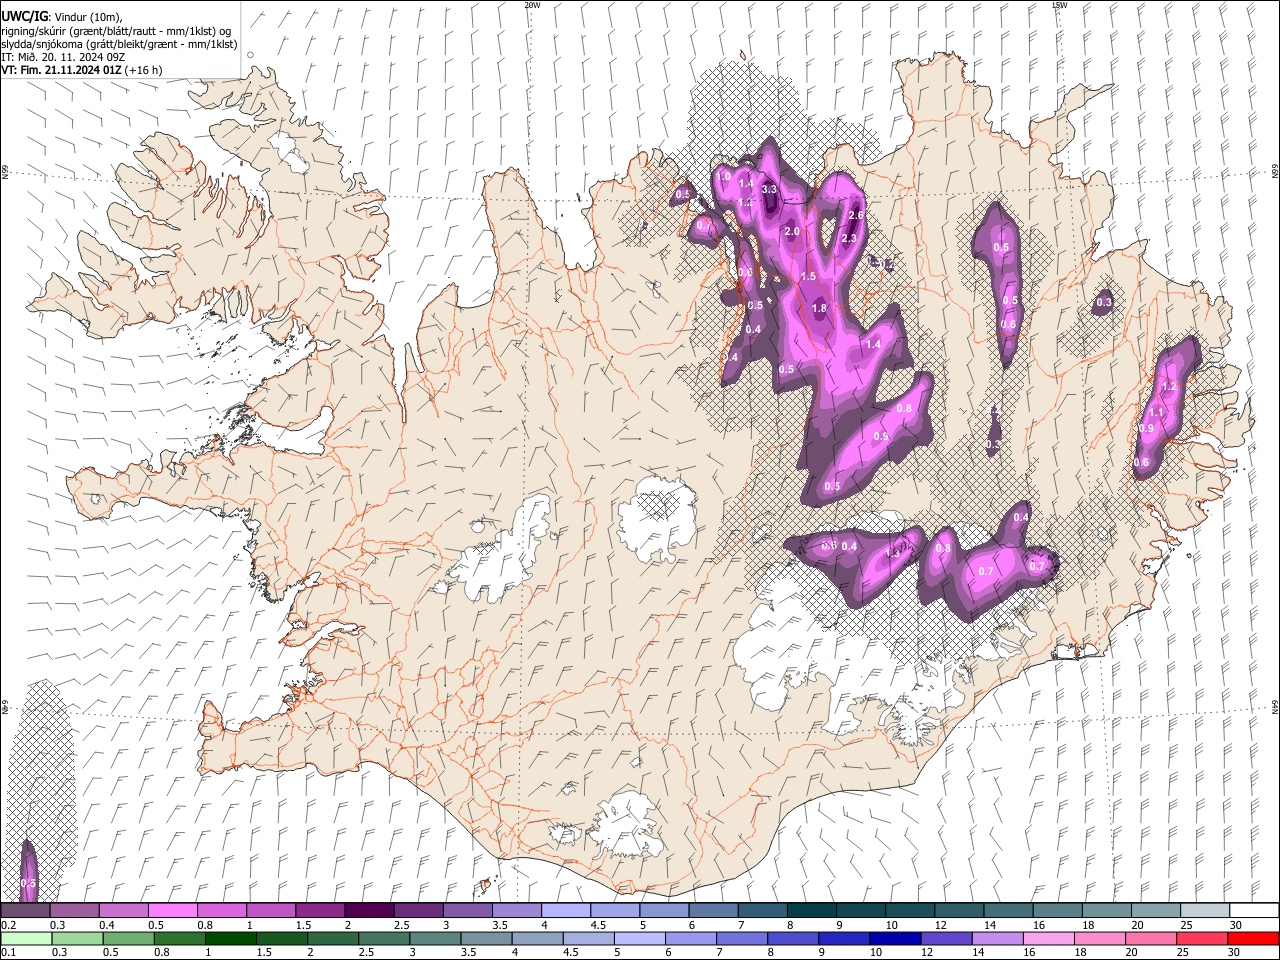Pick the white snow legend swatch between 25 and 30
The height and width of the screenshot is (960, 1280).
tap(1203, 911)
